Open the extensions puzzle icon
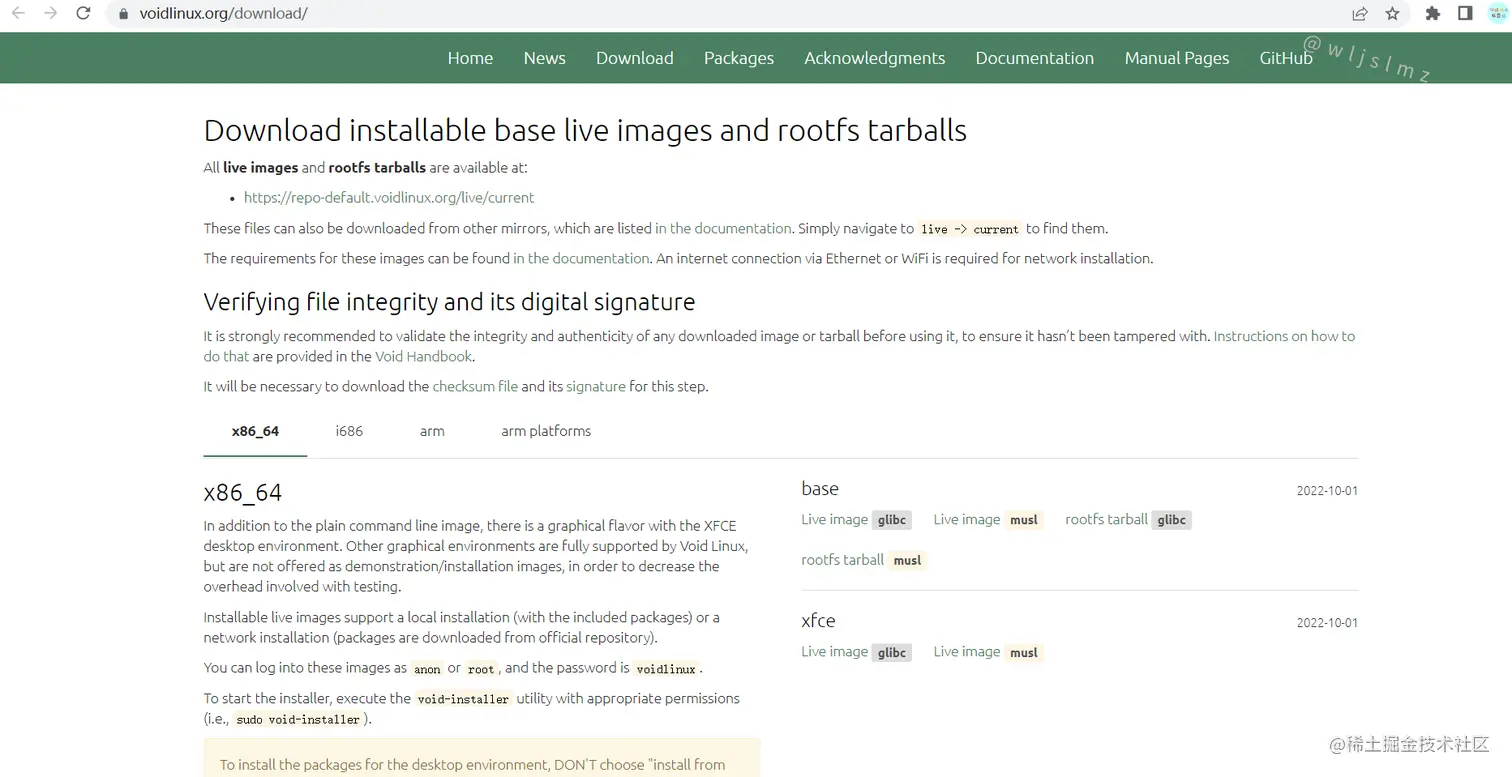The width and height of the screenshot is (1512, 777). click(1433, 14)
